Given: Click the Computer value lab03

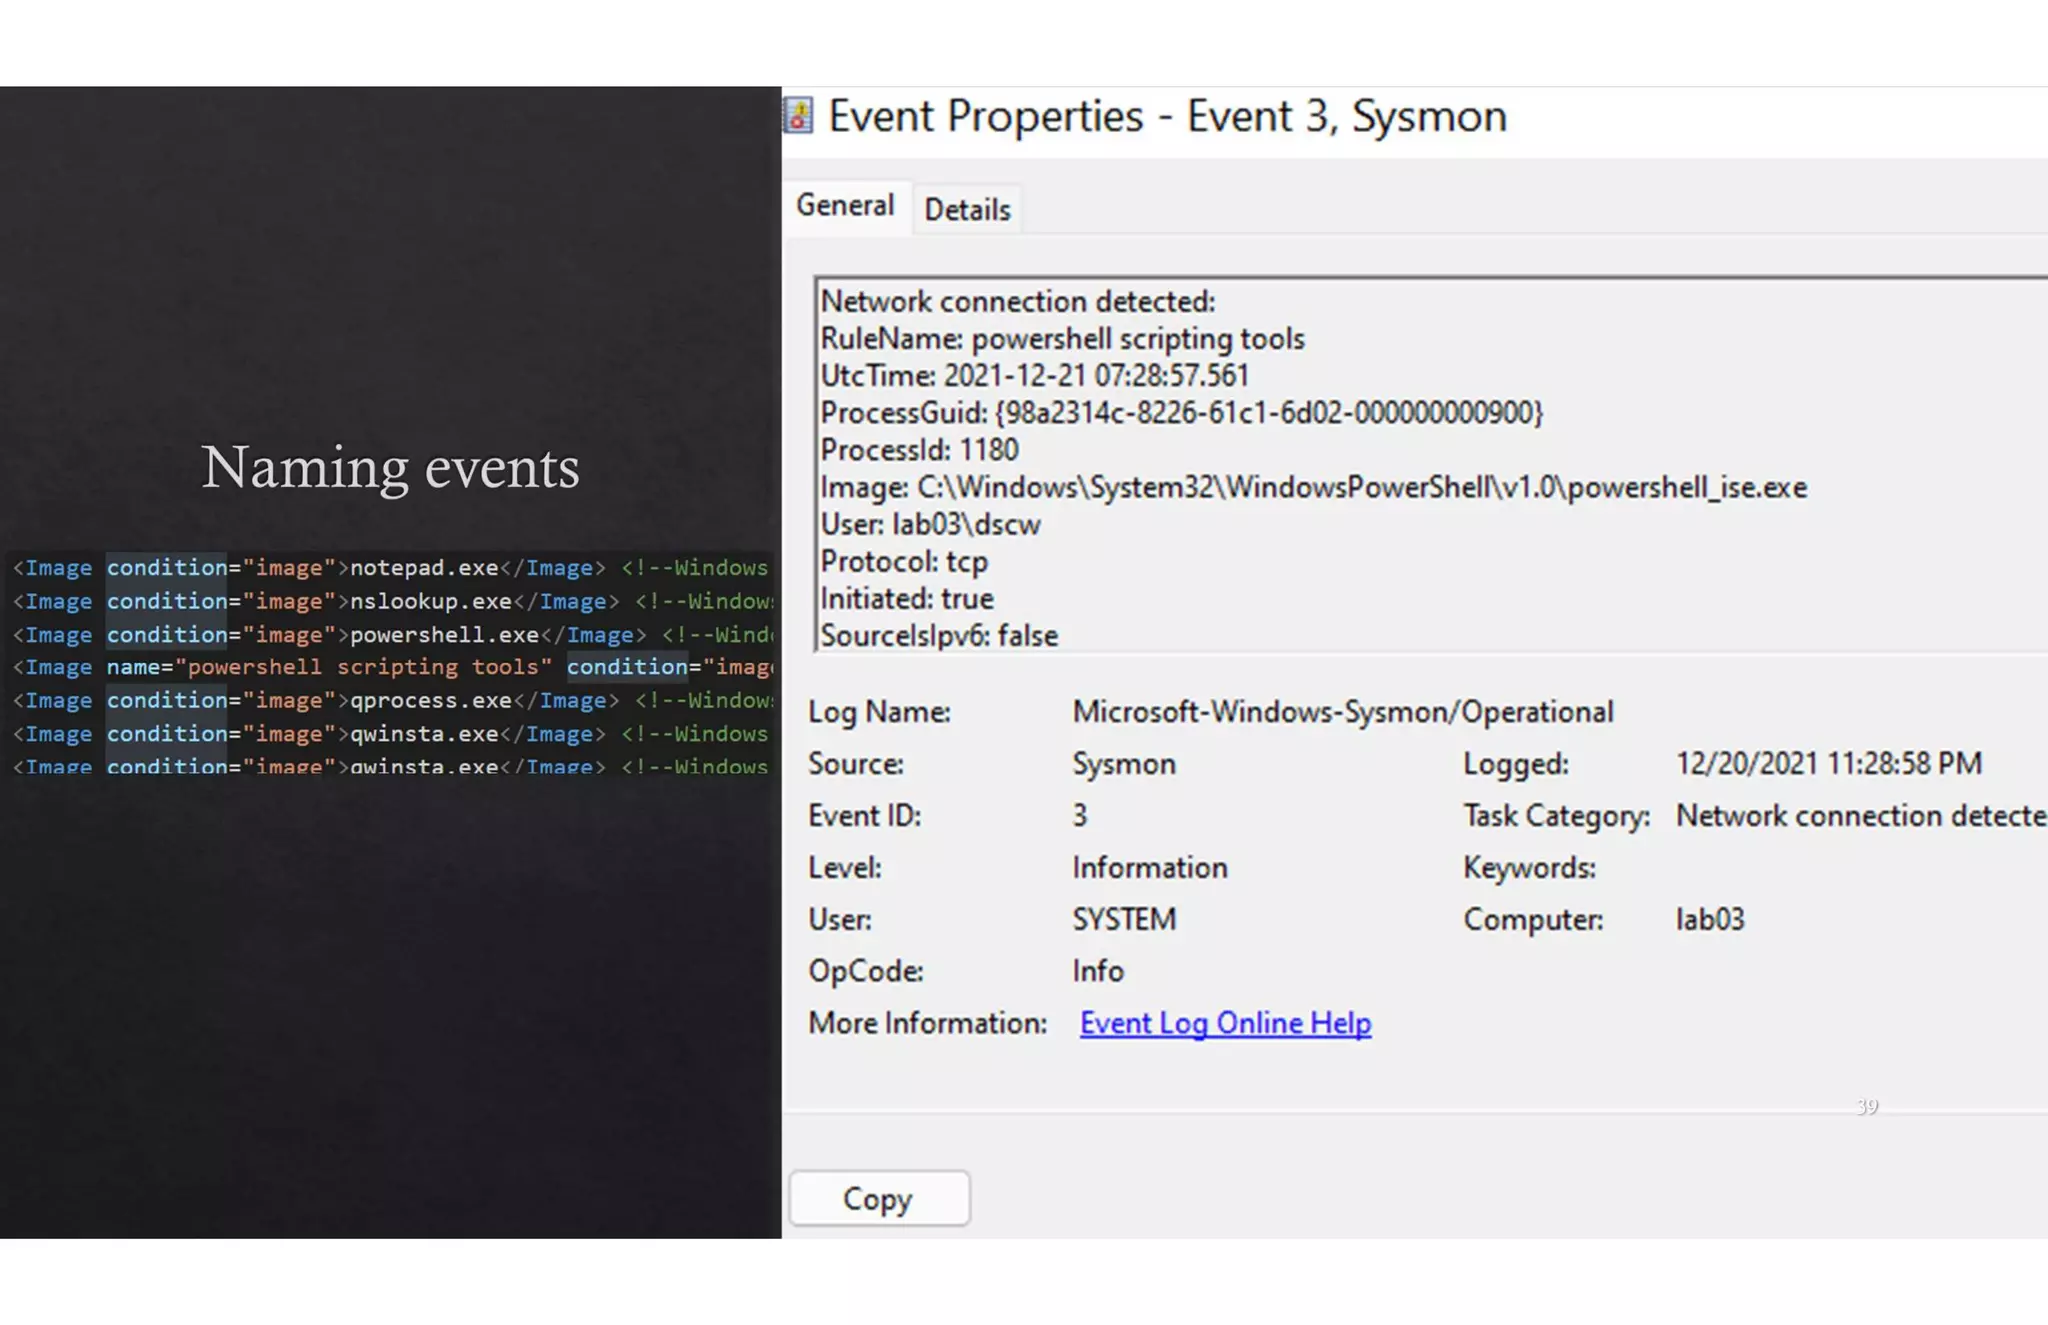Looking at the screenshot, I should pyautogui.click(x=1709, y=920).
